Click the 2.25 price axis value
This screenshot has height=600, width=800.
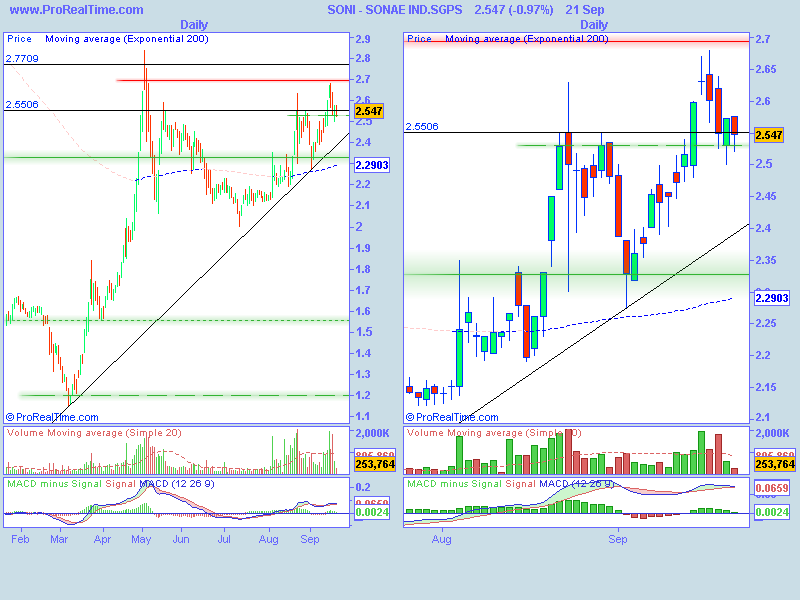point(766,323)
